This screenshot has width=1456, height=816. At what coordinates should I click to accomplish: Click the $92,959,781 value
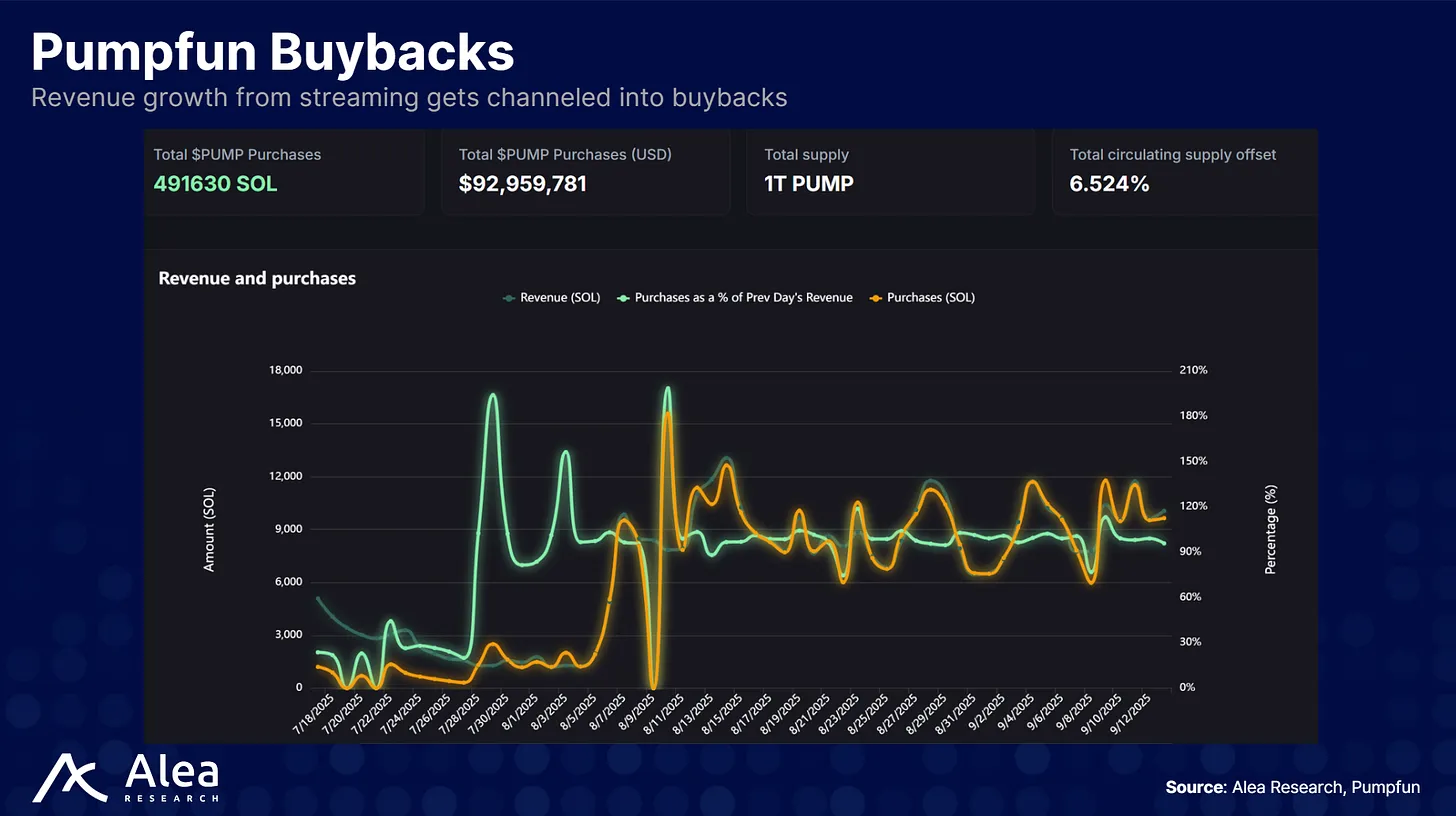pos(523,184)
